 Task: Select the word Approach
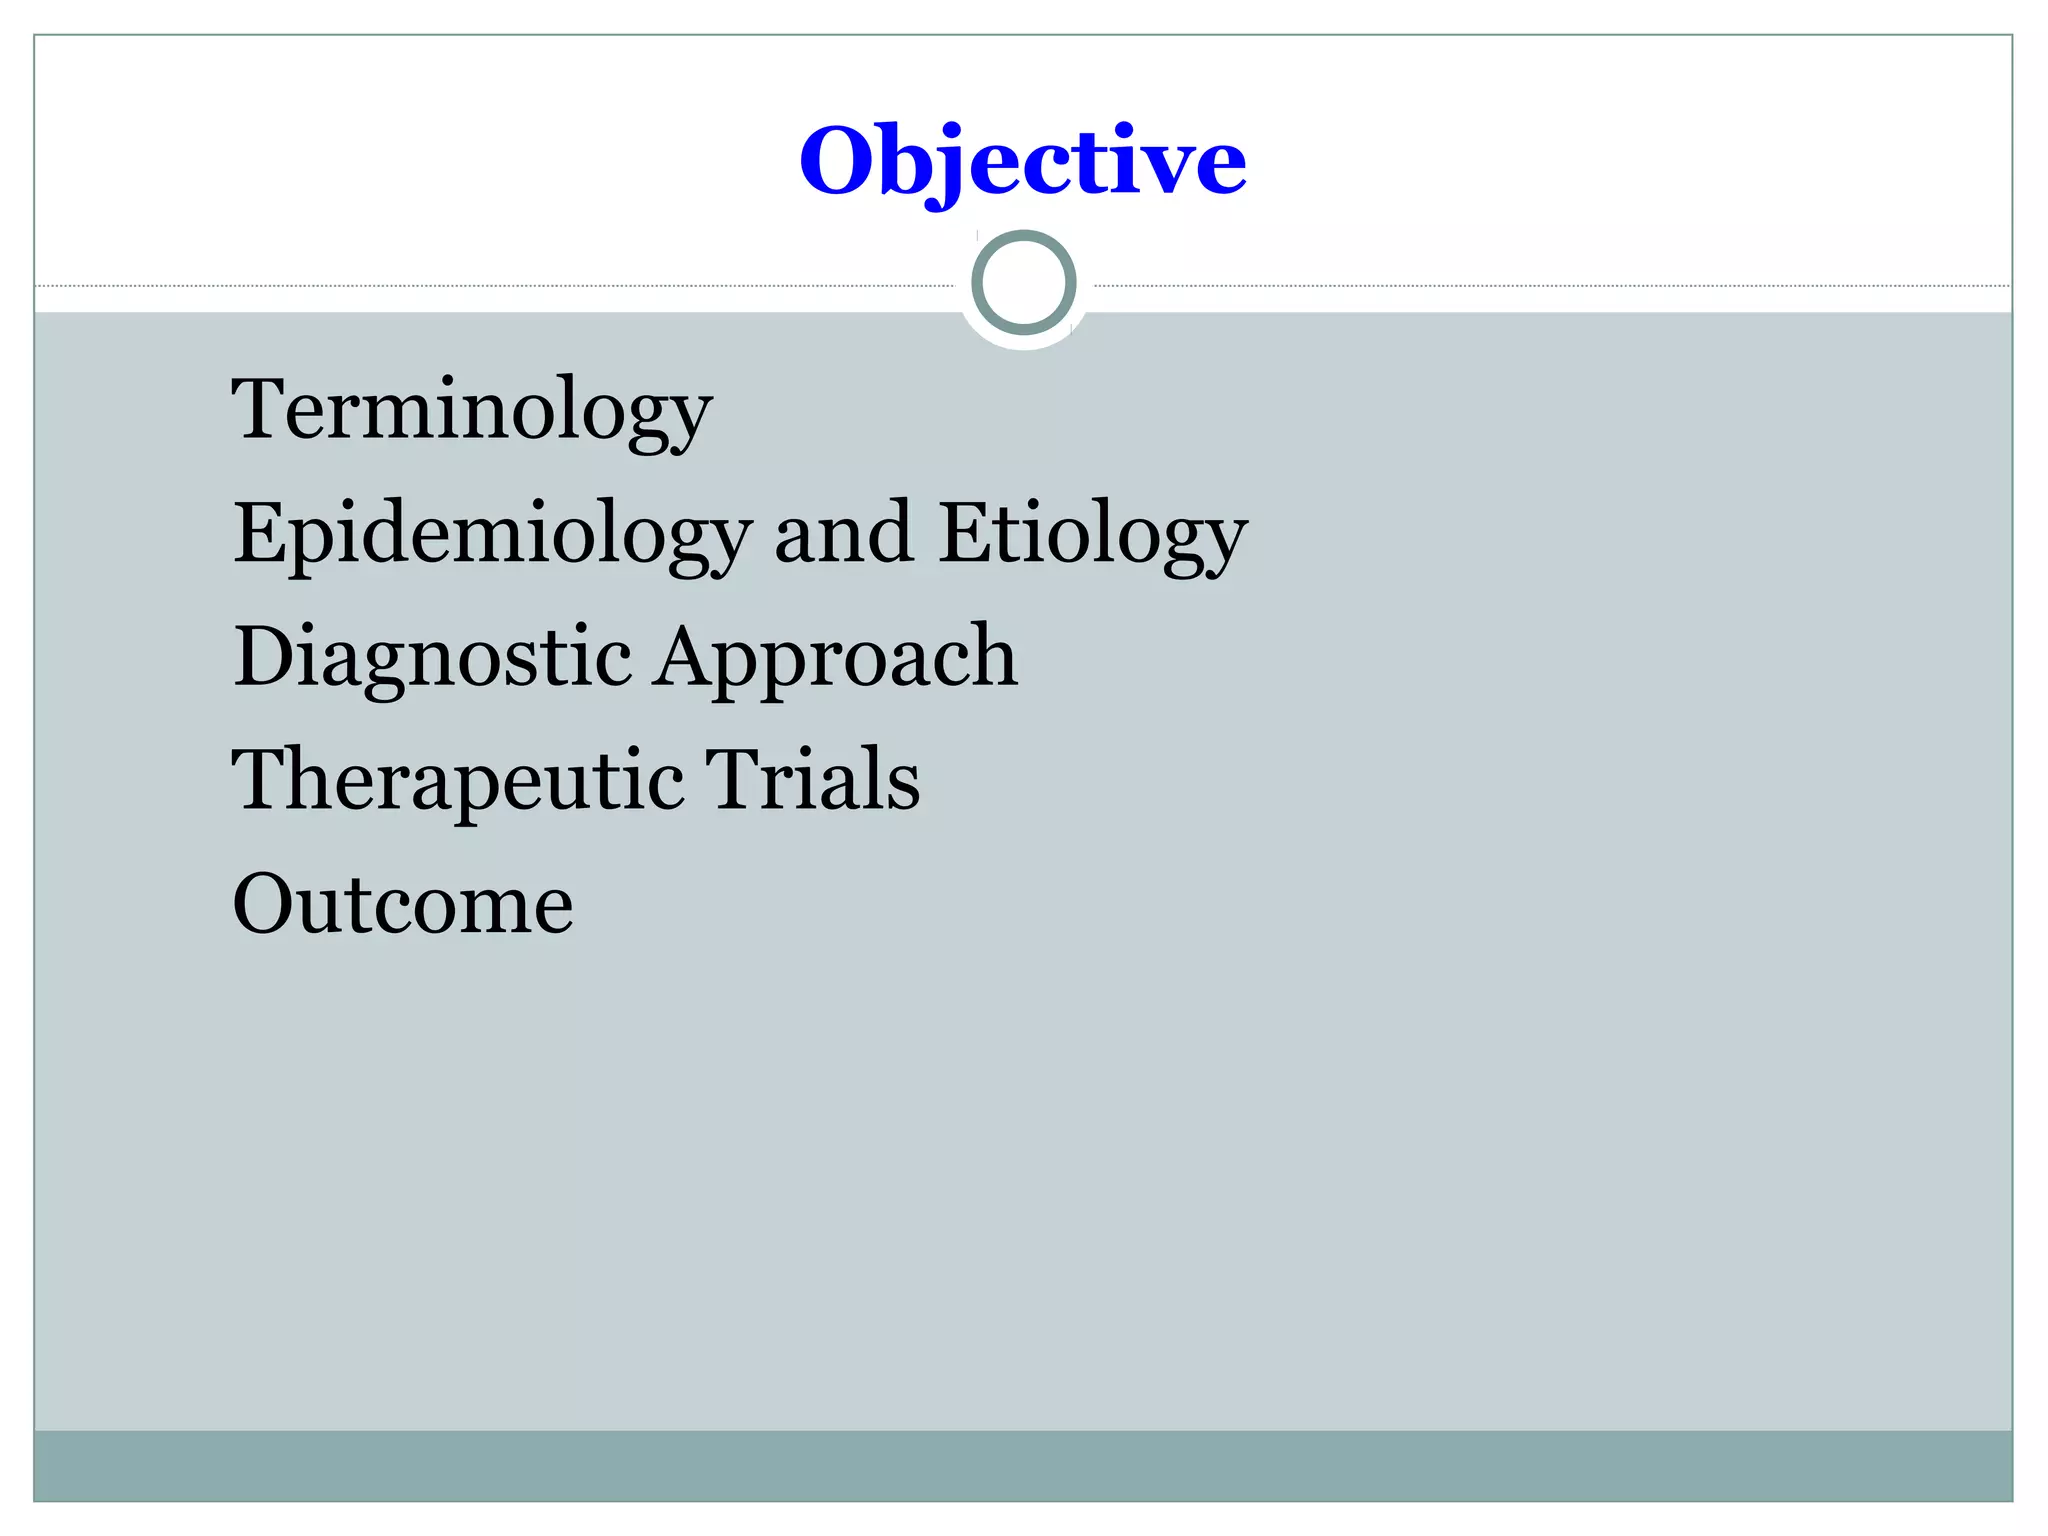836,658
